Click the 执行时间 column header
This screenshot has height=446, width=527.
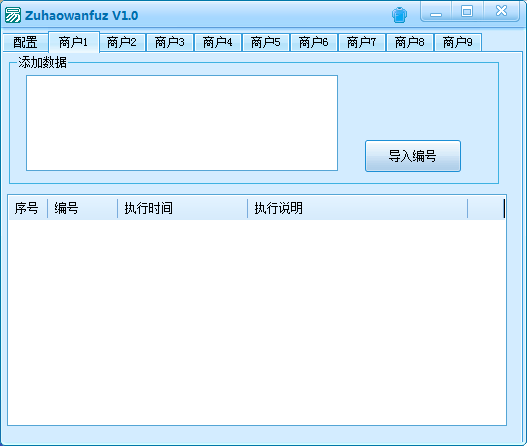point(183,208)
